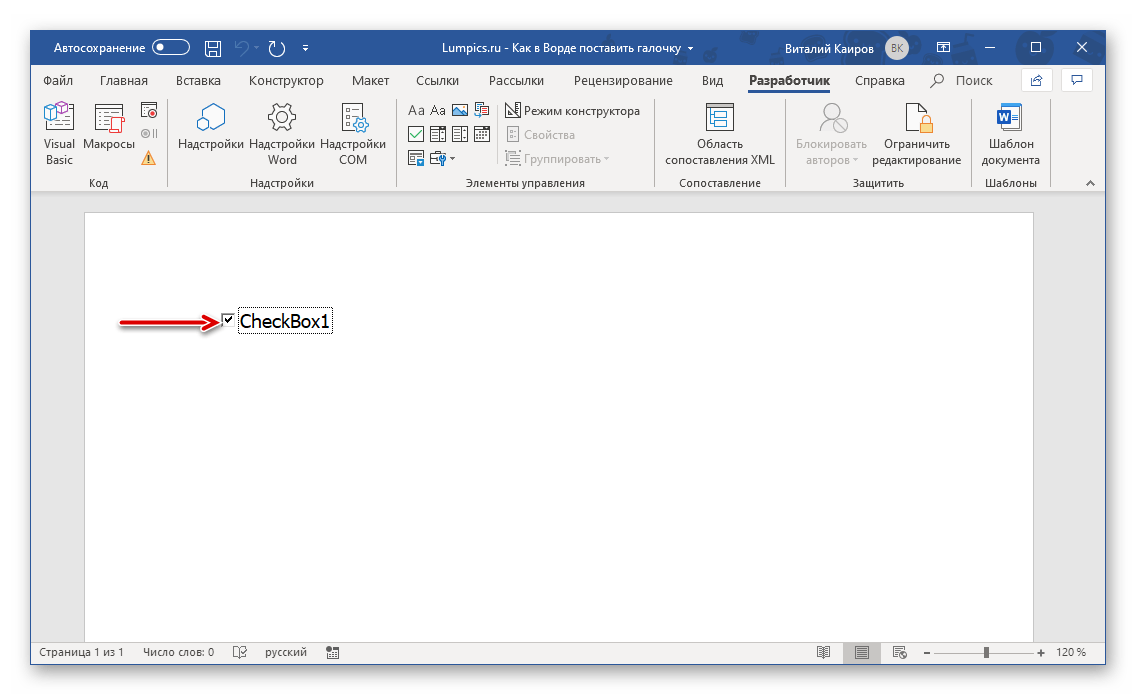Click the Redo/Repeat arrow
The width and height of the screenshot is (1136, 695).
click(x=277, y=49)
